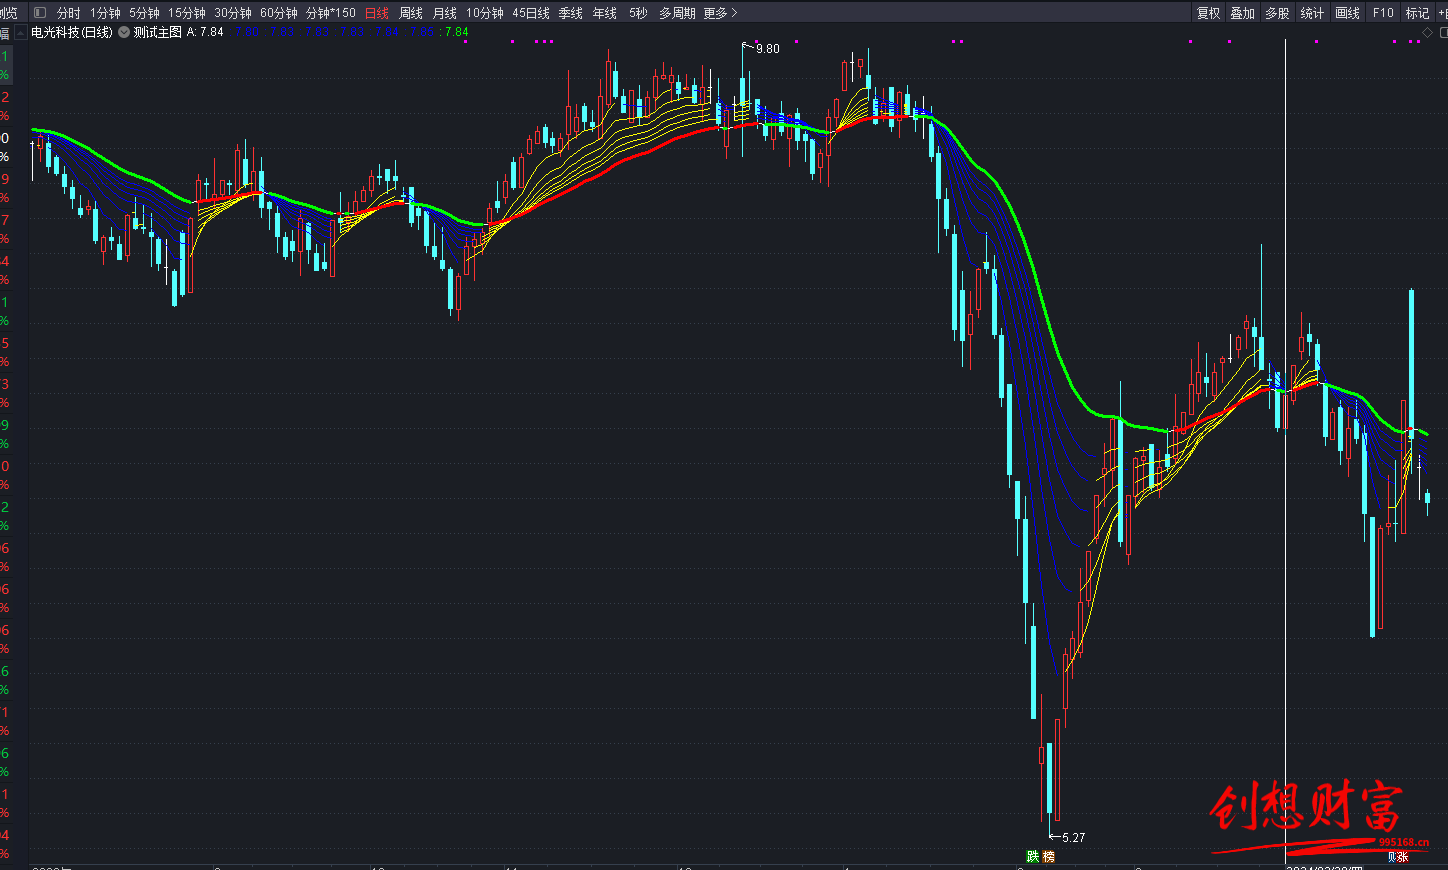Collapse panel with the up-arrow icon

[x=20, y=32]
